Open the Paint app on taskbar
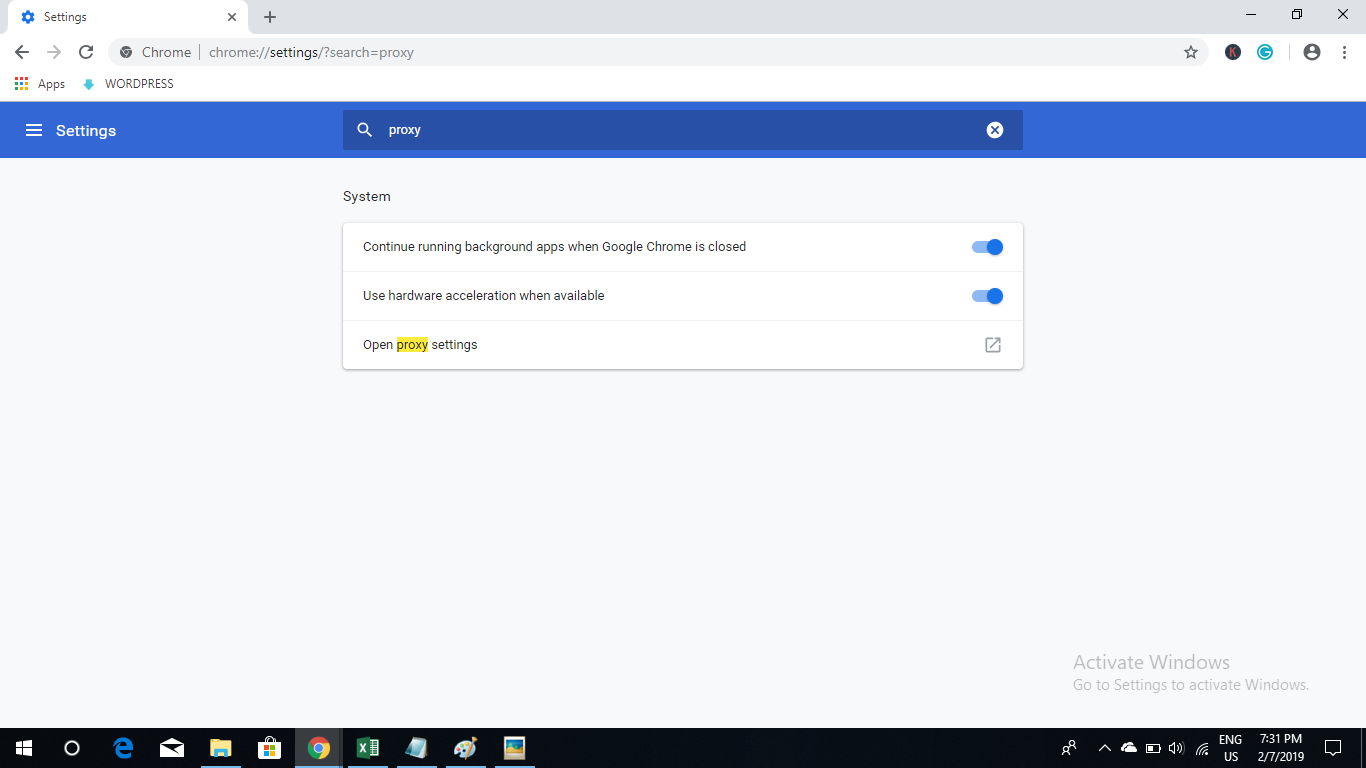 pyautogui.click(x=465, y=748)
